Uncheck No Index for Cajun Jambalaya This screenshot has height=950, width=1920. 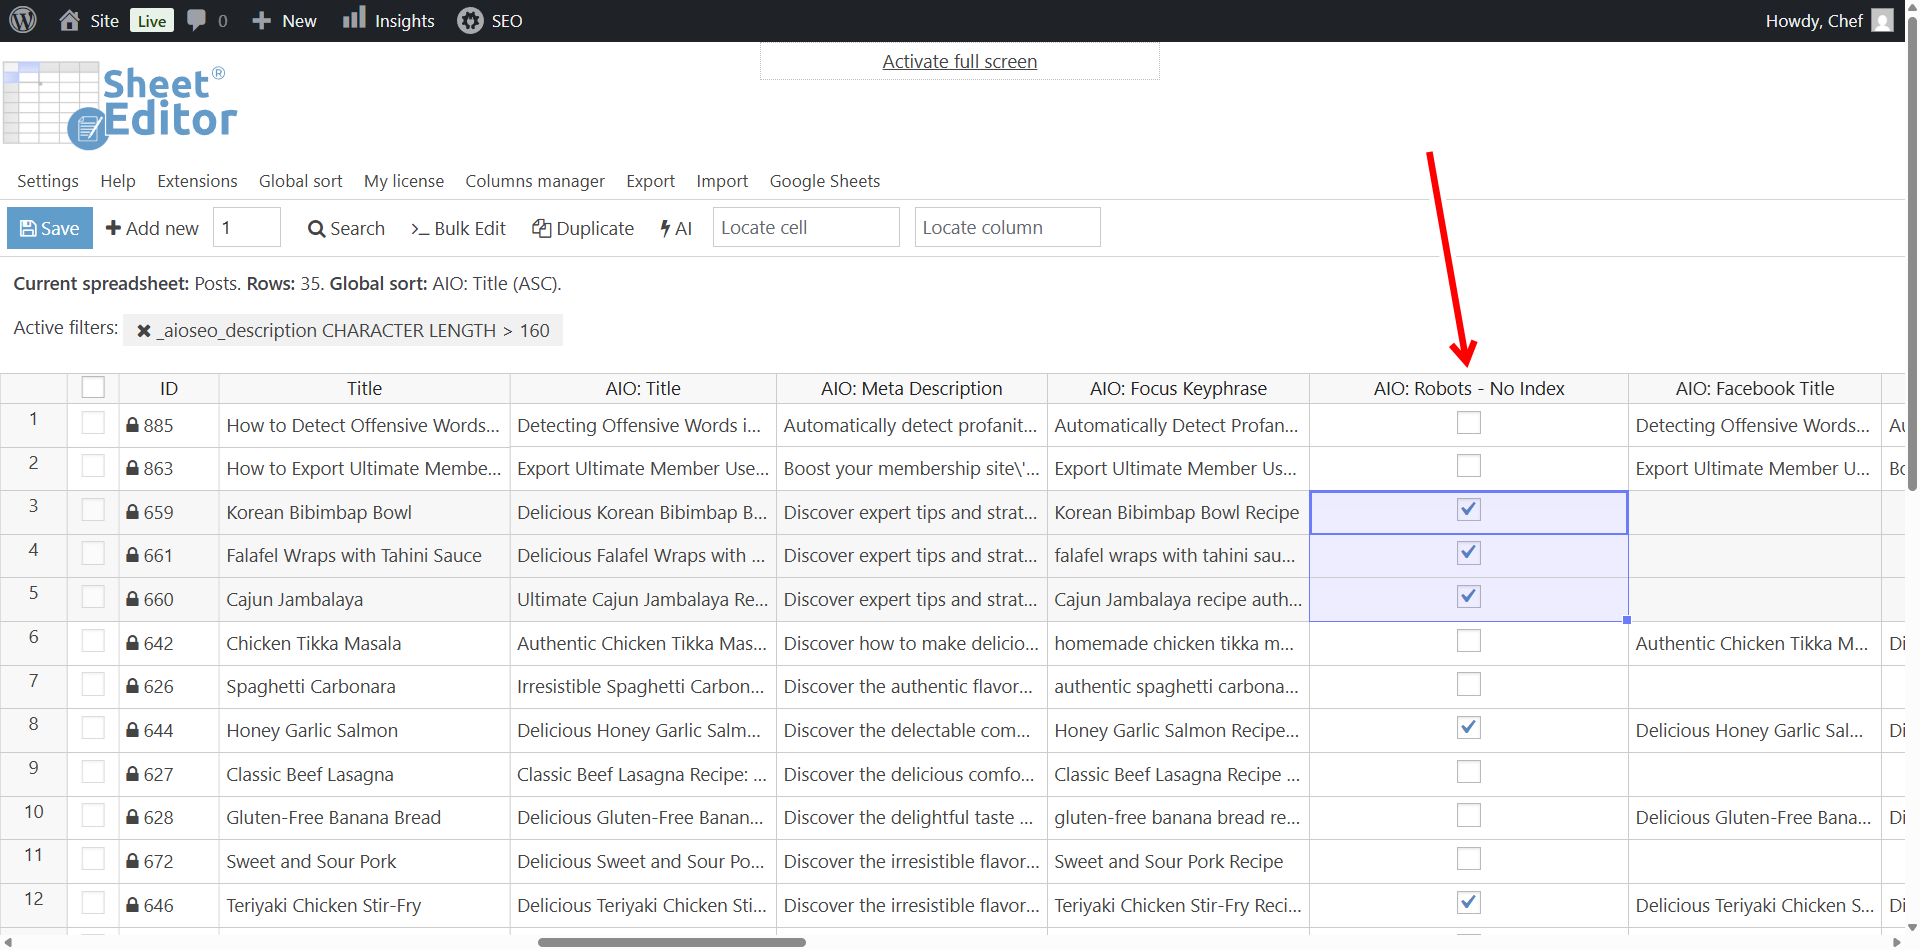[1468, 597]
